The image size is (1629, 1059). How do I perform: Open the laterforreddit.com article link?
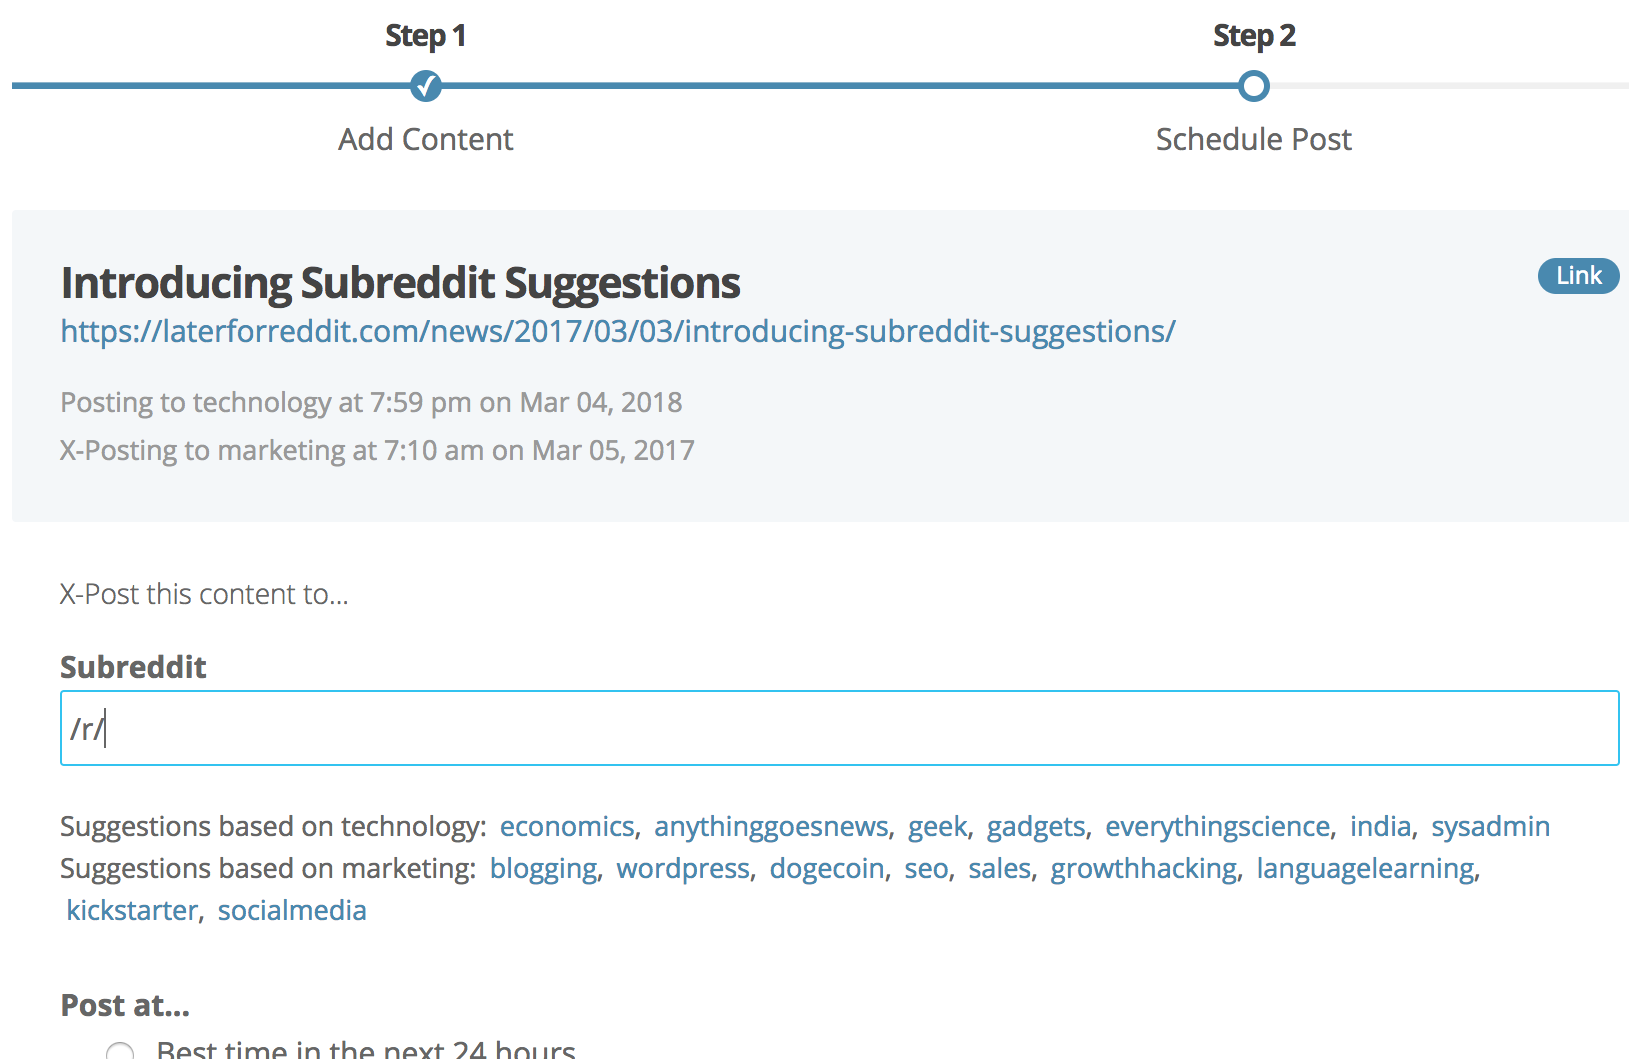[617, 331]
